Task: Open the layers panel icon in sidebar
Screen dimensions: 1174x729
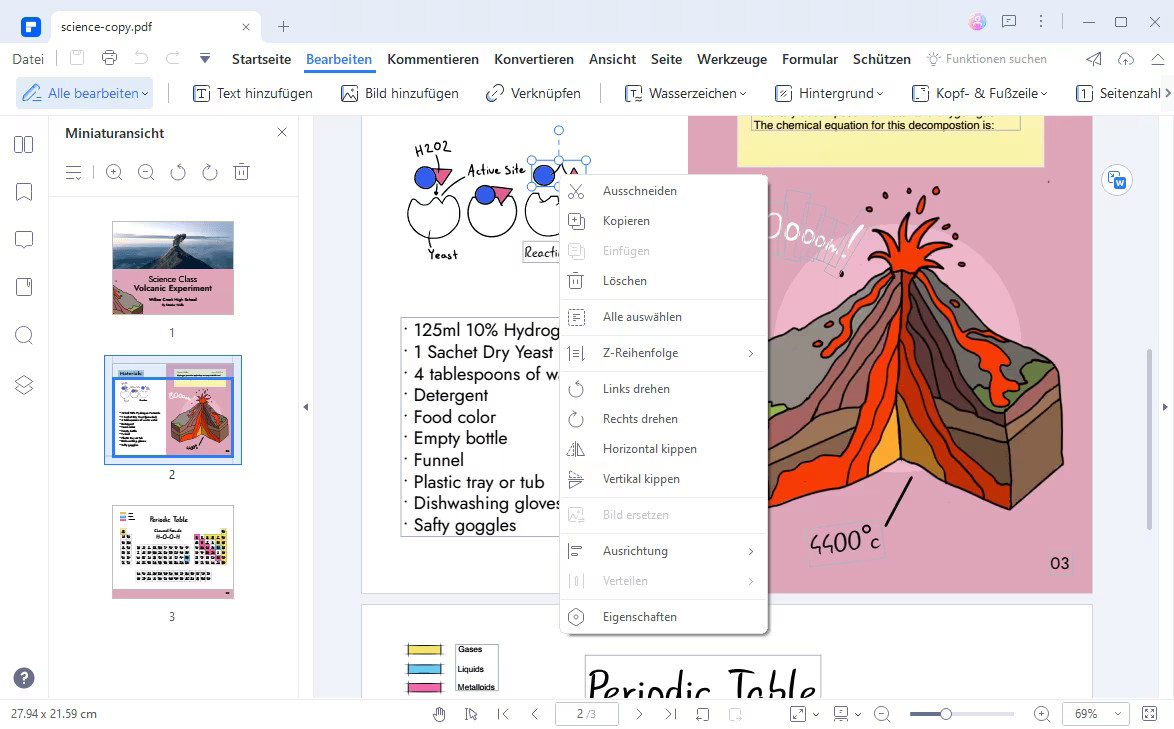Action: click(x=24, y=385)
